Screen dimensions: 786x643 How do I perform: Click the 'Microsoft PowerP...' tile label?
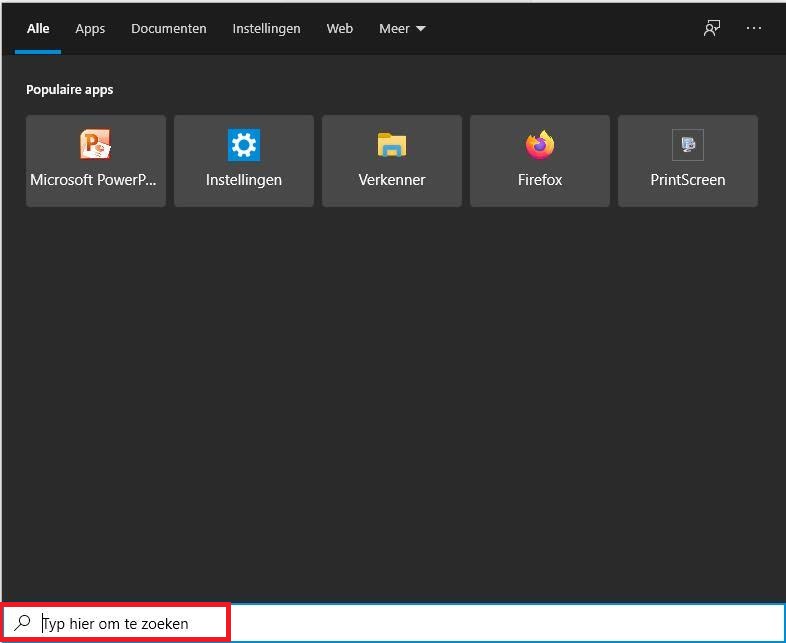[x=96, y=180]
